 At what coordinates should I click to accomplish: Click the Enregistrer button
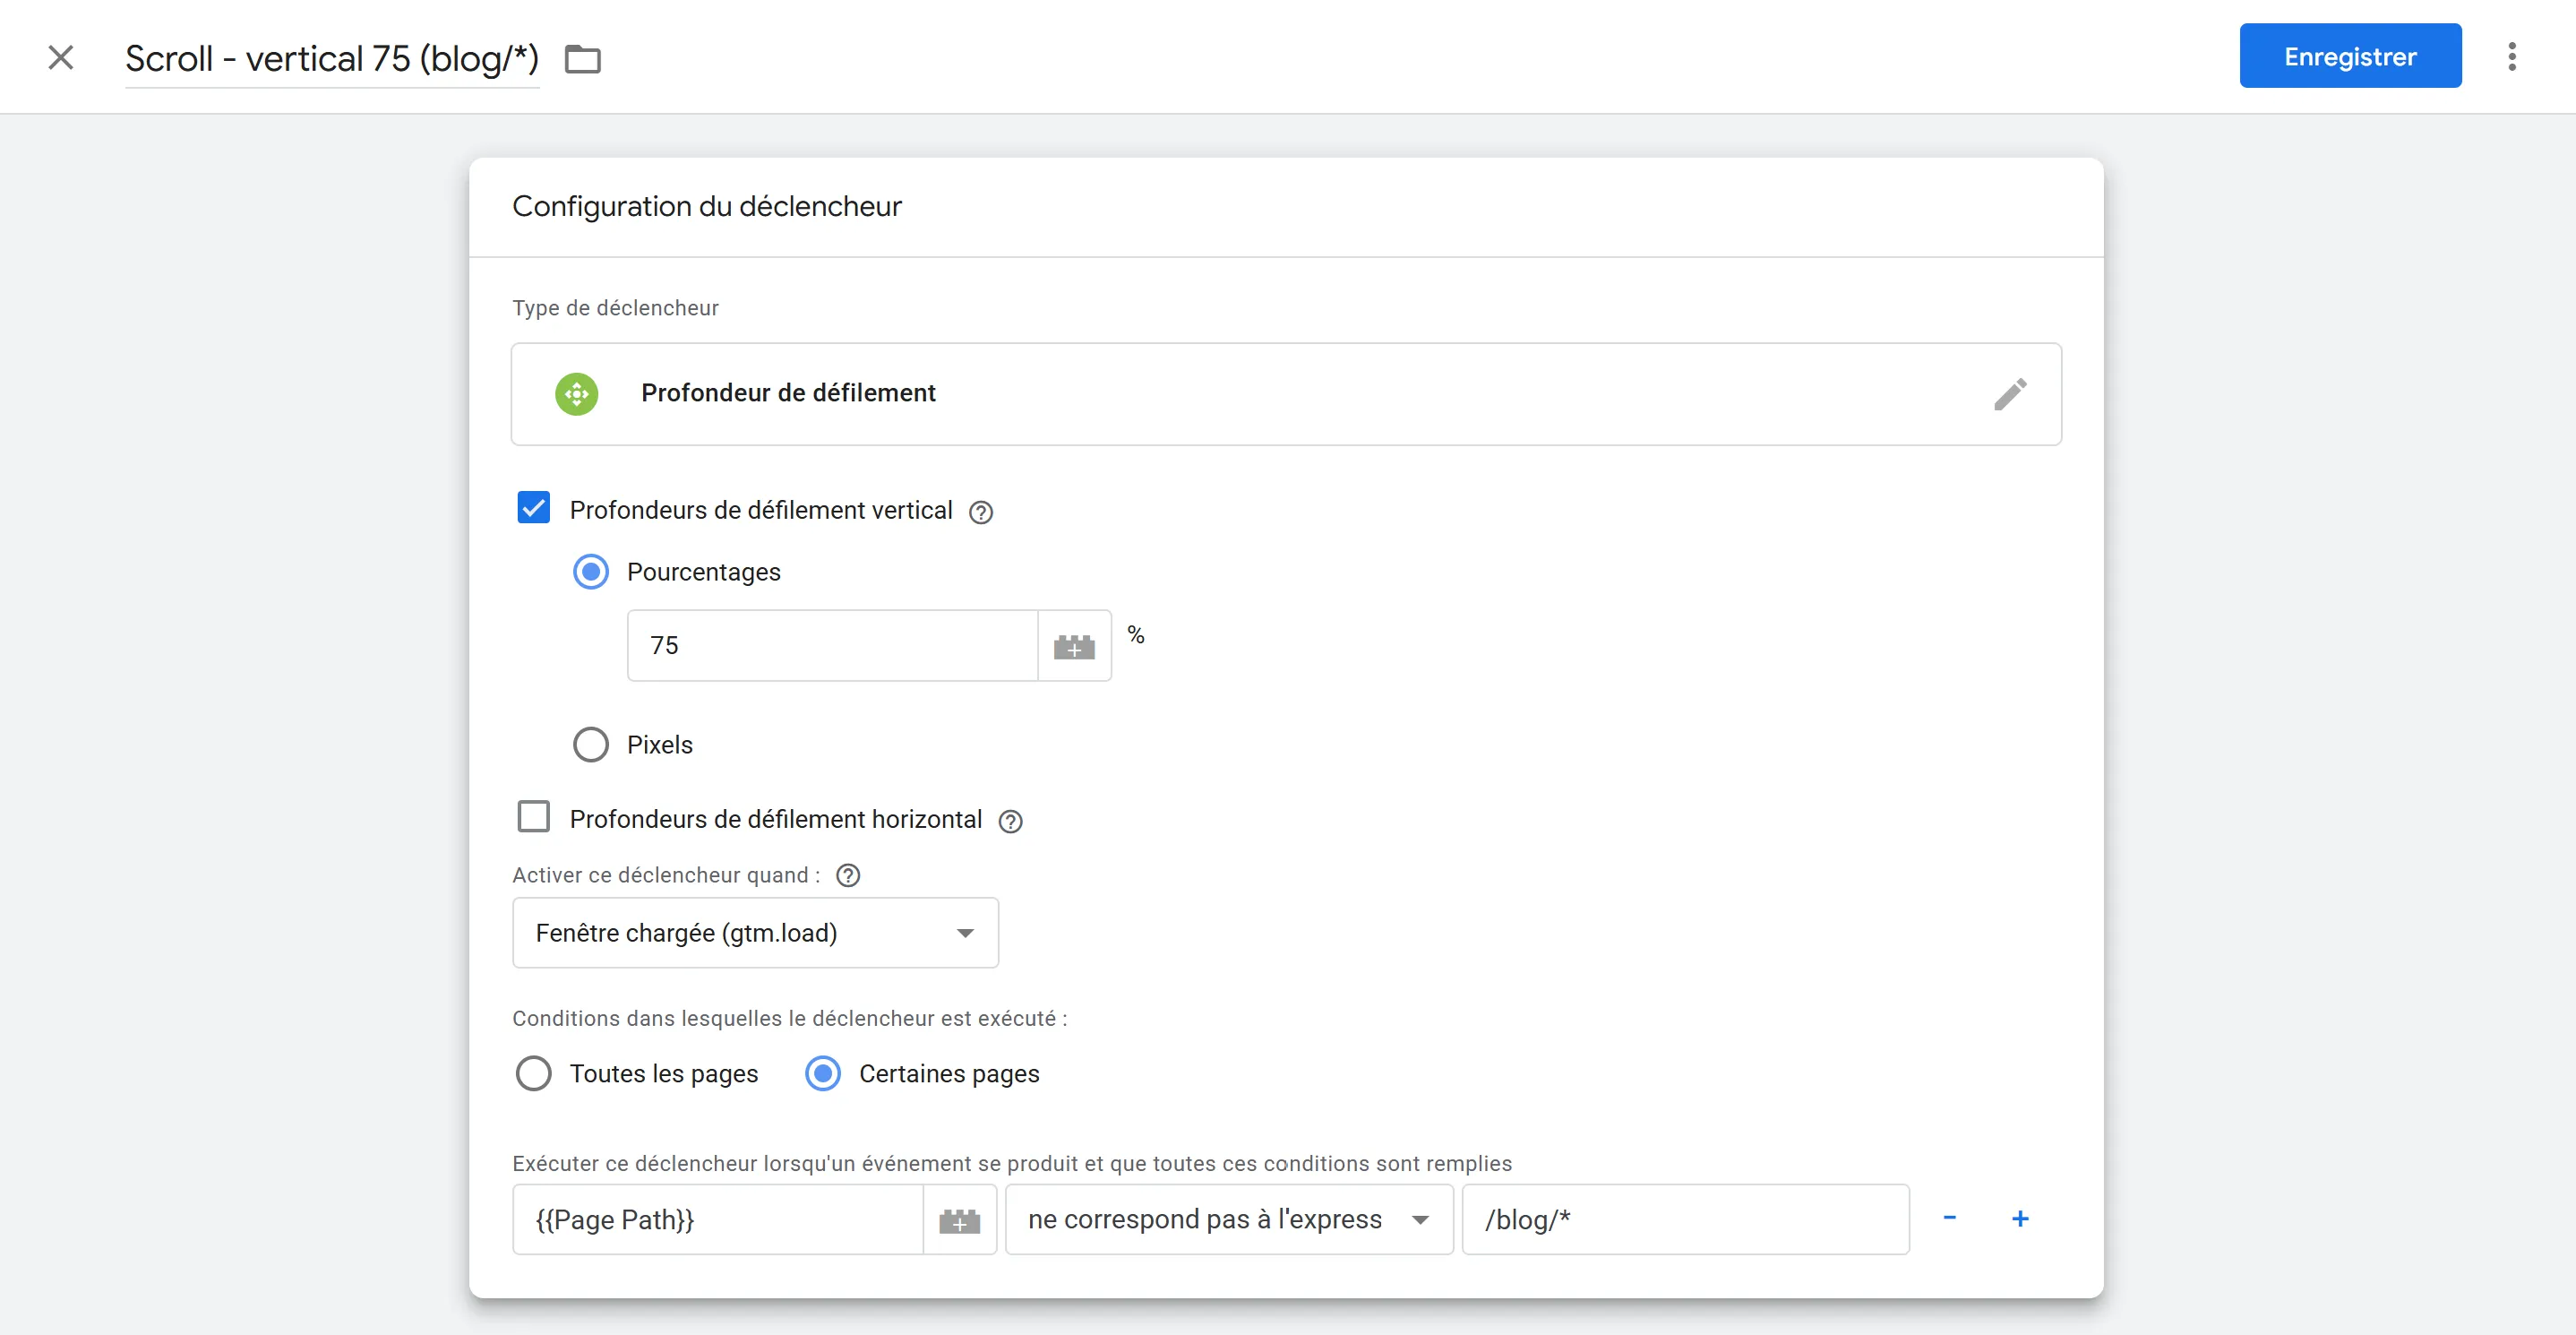pyautogui.click(x=2350, y=56)
